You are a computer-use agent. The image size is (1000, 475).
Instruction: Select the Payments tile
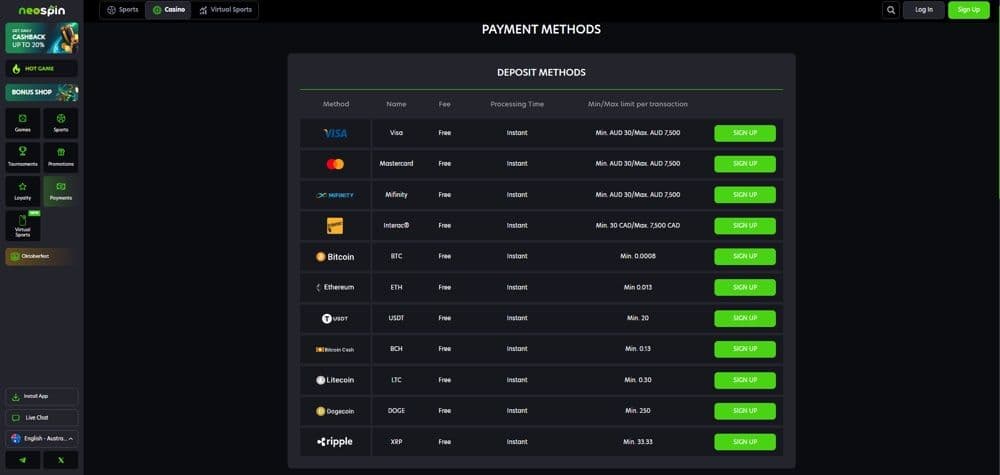(x=61, y=191)
